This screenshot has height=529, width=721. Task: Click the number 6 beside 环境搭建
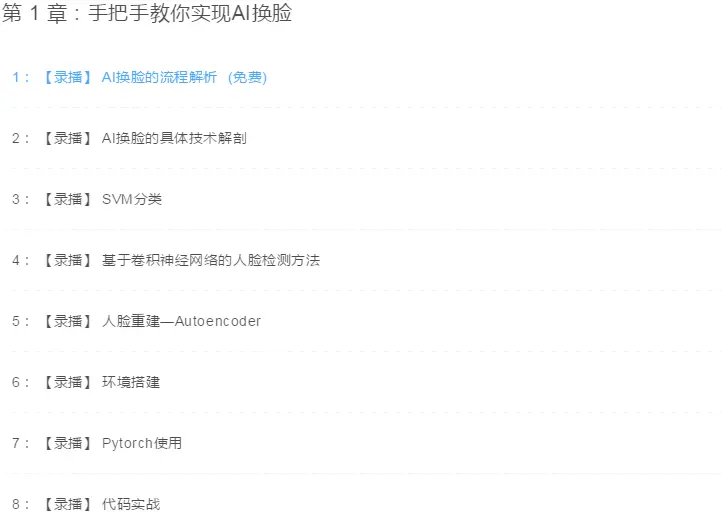[16, 383]
